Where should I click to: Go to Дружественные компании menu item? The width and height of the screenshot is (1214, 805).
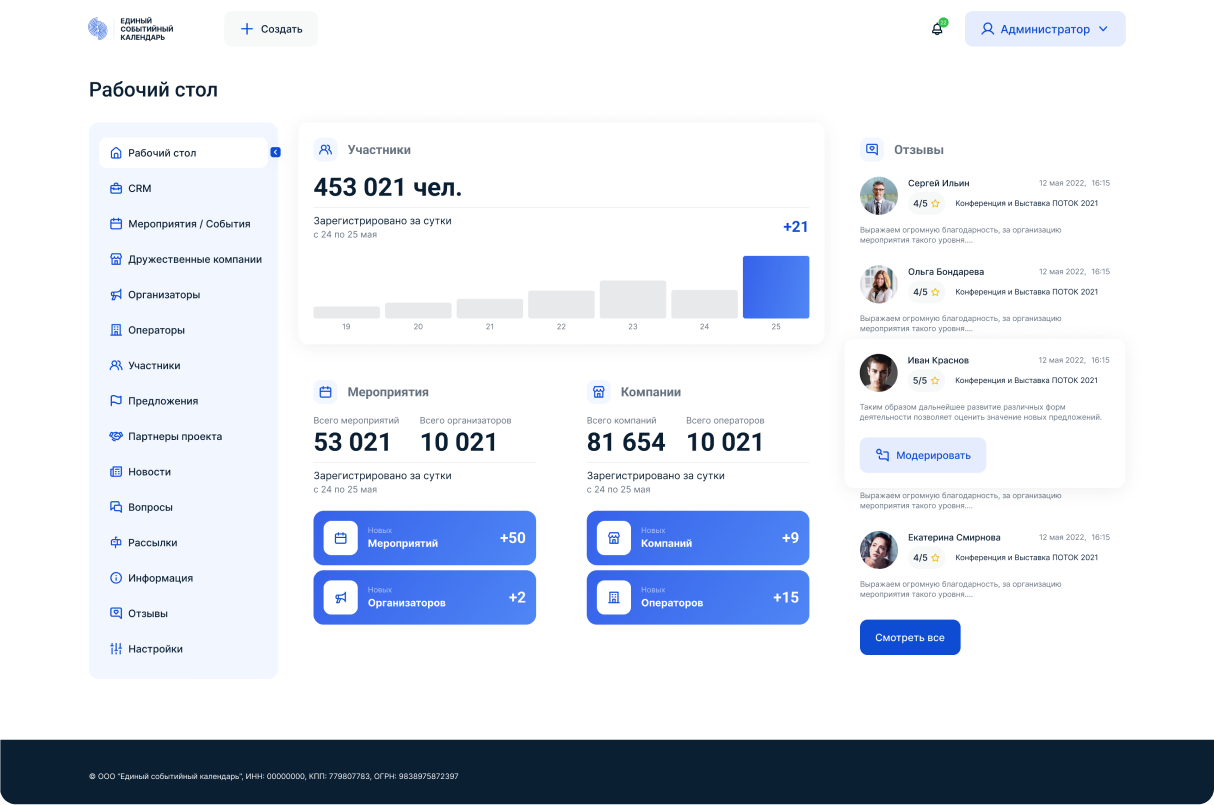coord(194,259)
